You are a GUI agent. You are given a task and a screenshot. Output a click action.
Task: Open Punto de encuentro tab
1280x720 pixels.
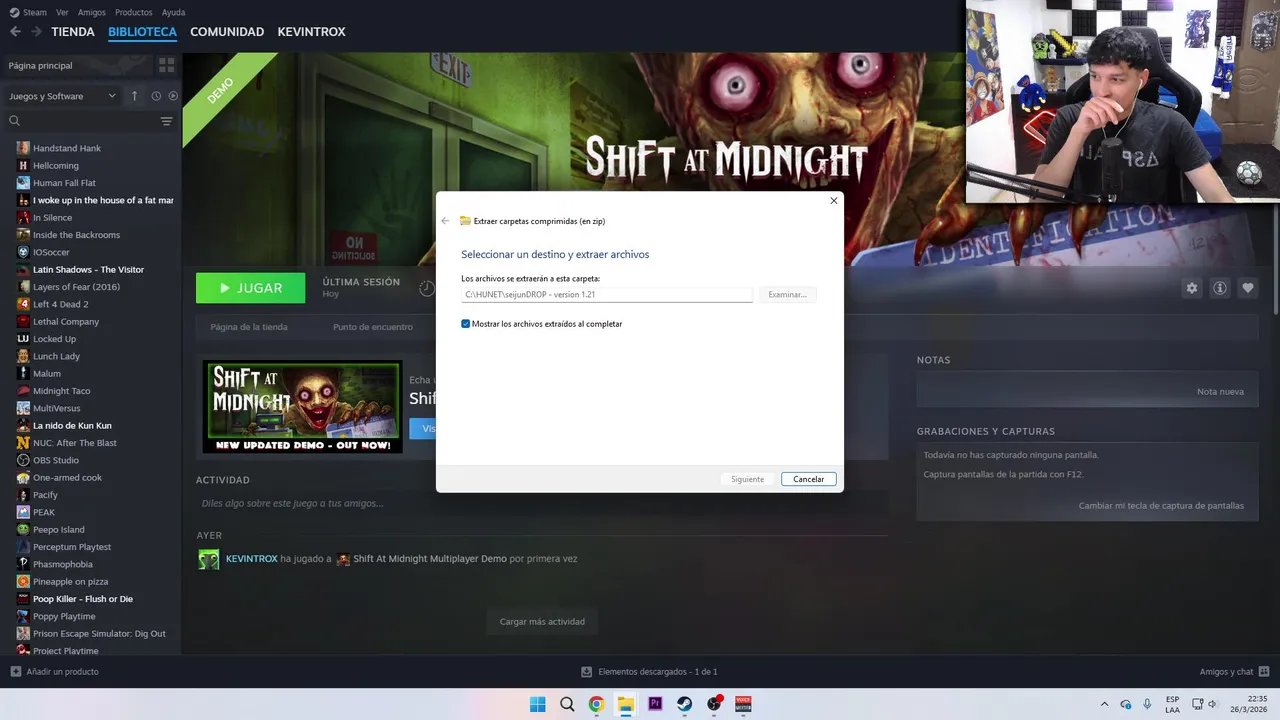pyautogui.click(x=373, y=327)
